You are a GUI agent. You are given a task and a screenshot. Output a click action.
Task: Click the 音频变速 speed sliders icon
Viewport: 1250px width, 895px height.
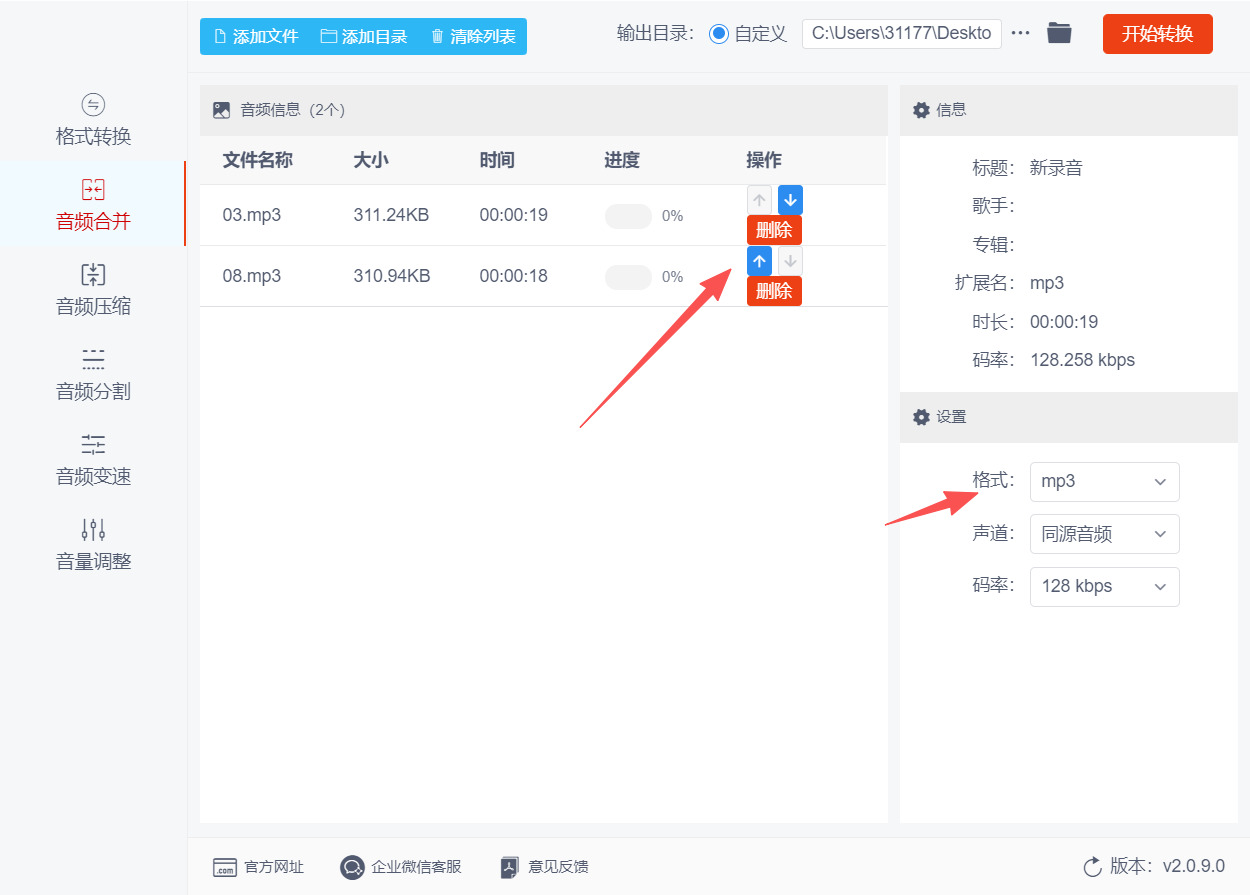tap(93, 445)
